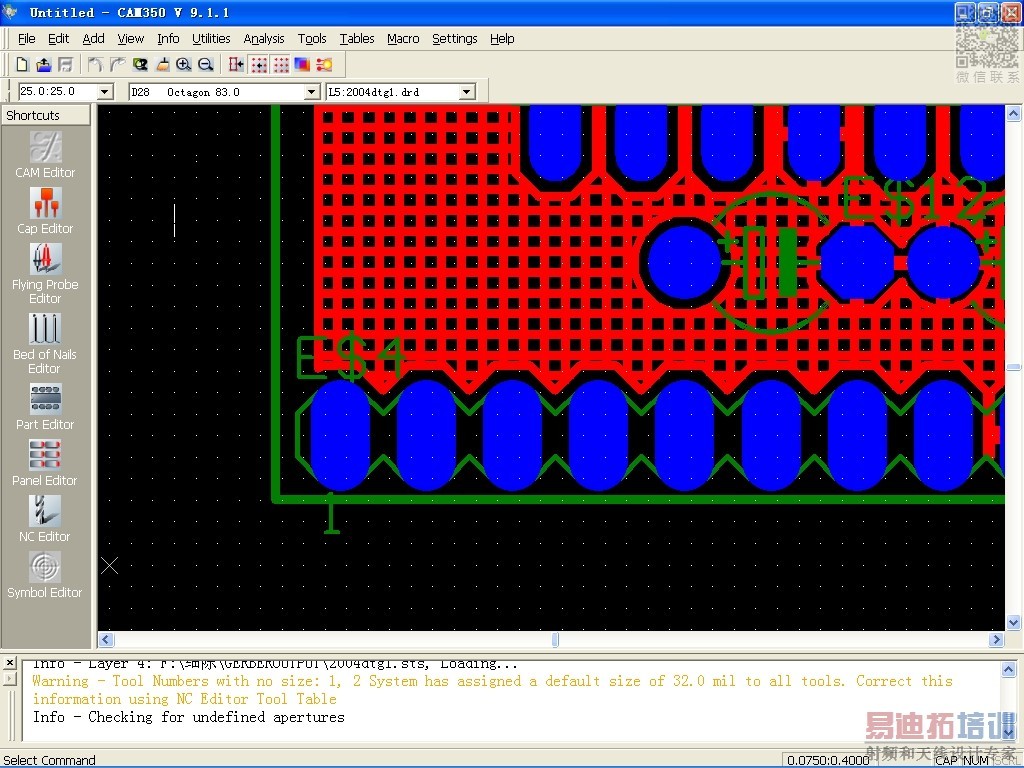Click the highlight toolbar icon
Viewport: 1024px width, 768px height.
[324, 64]
